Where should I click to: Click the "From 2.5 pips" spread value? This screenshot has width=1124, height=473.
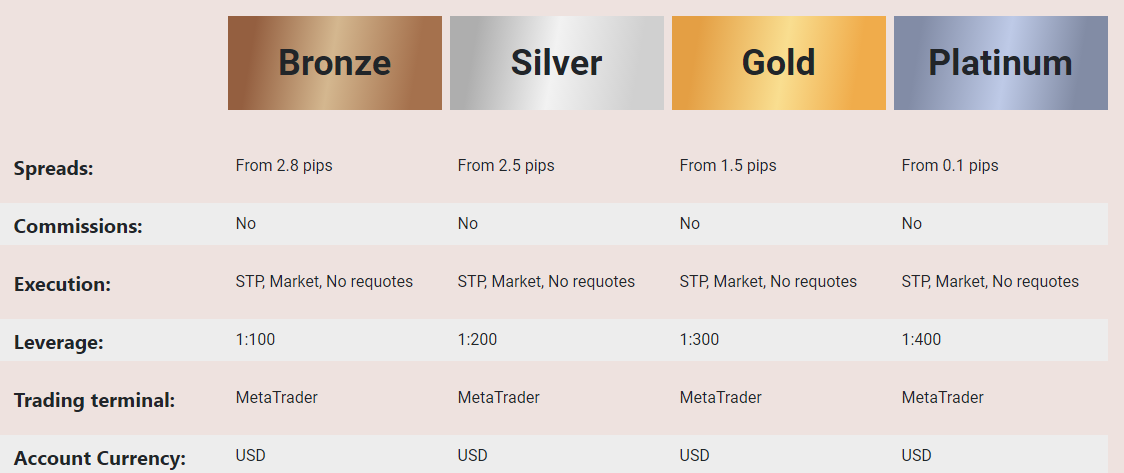click(506, 165)
